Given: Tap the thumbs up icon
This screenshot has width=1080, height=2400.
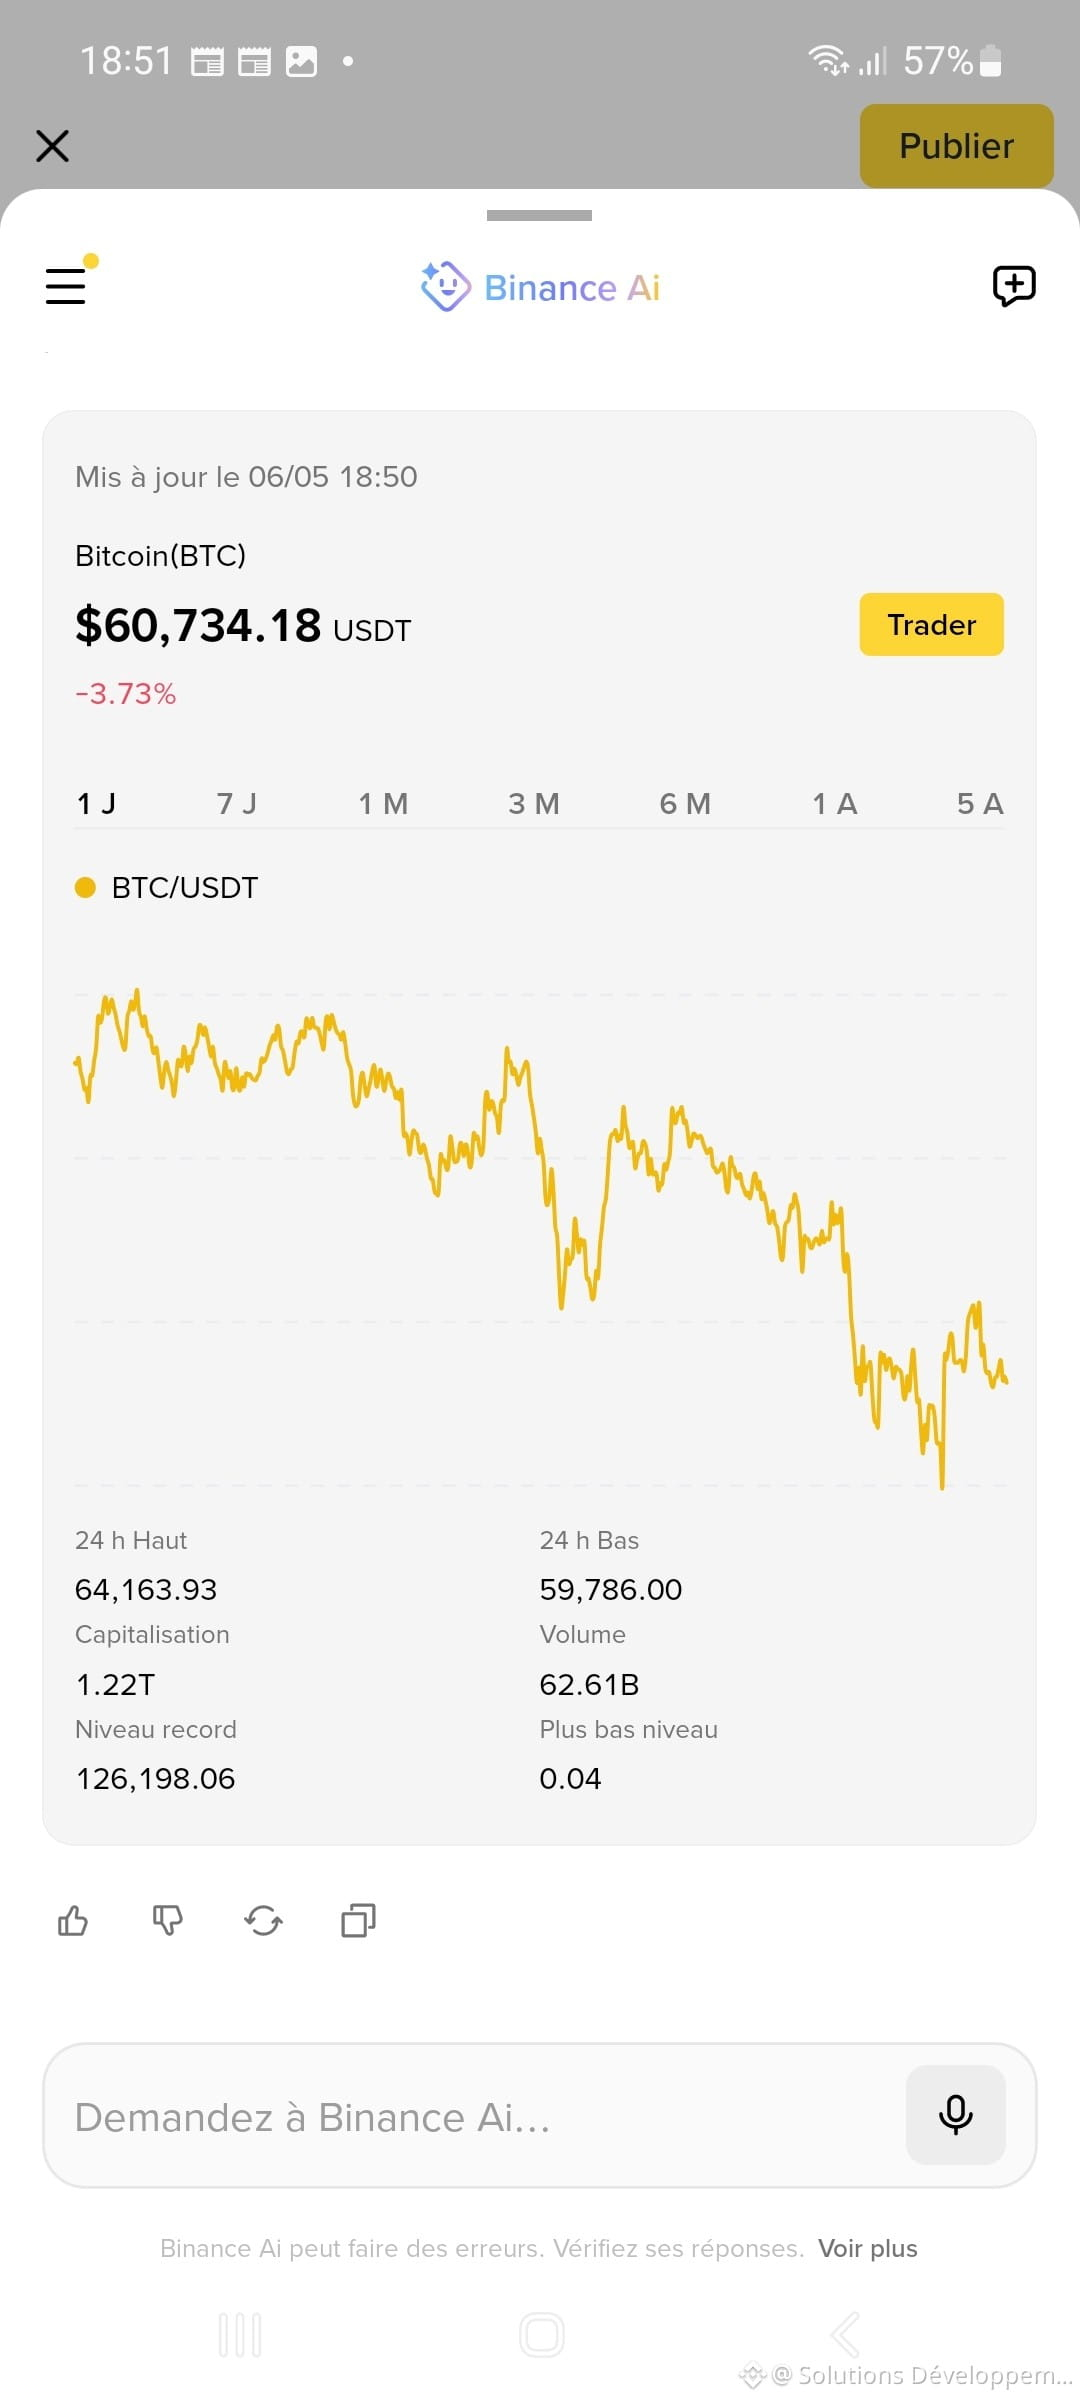Looking at the screenshot, I should [x=73, y=1920].
